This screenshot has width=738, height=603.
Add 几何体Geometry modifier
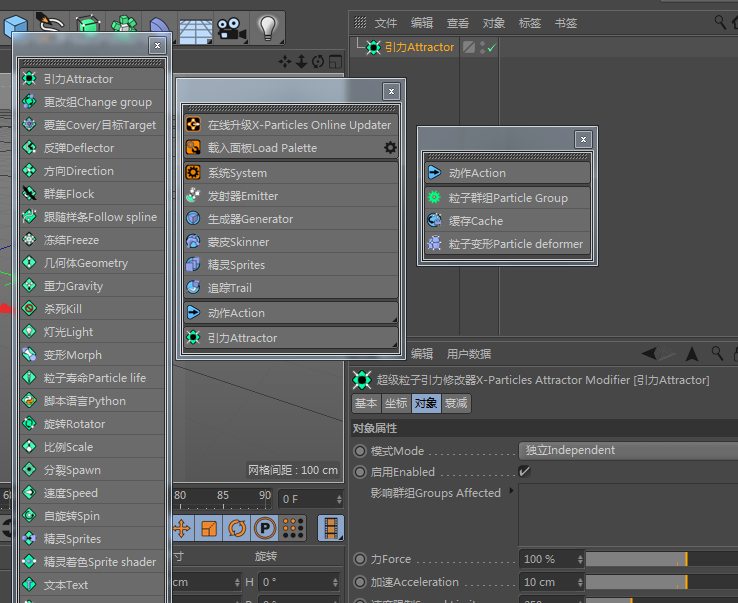pos(92,263)
